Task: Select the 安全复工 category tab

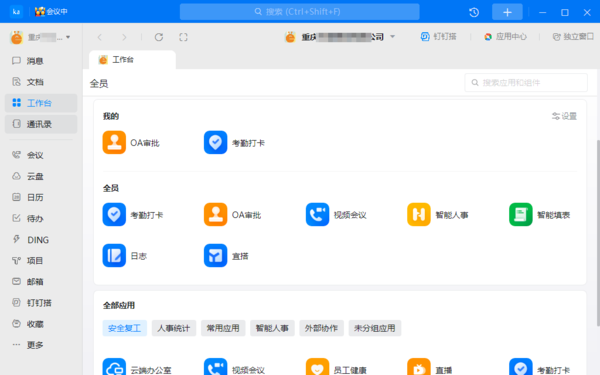Action: click(124, 328)
